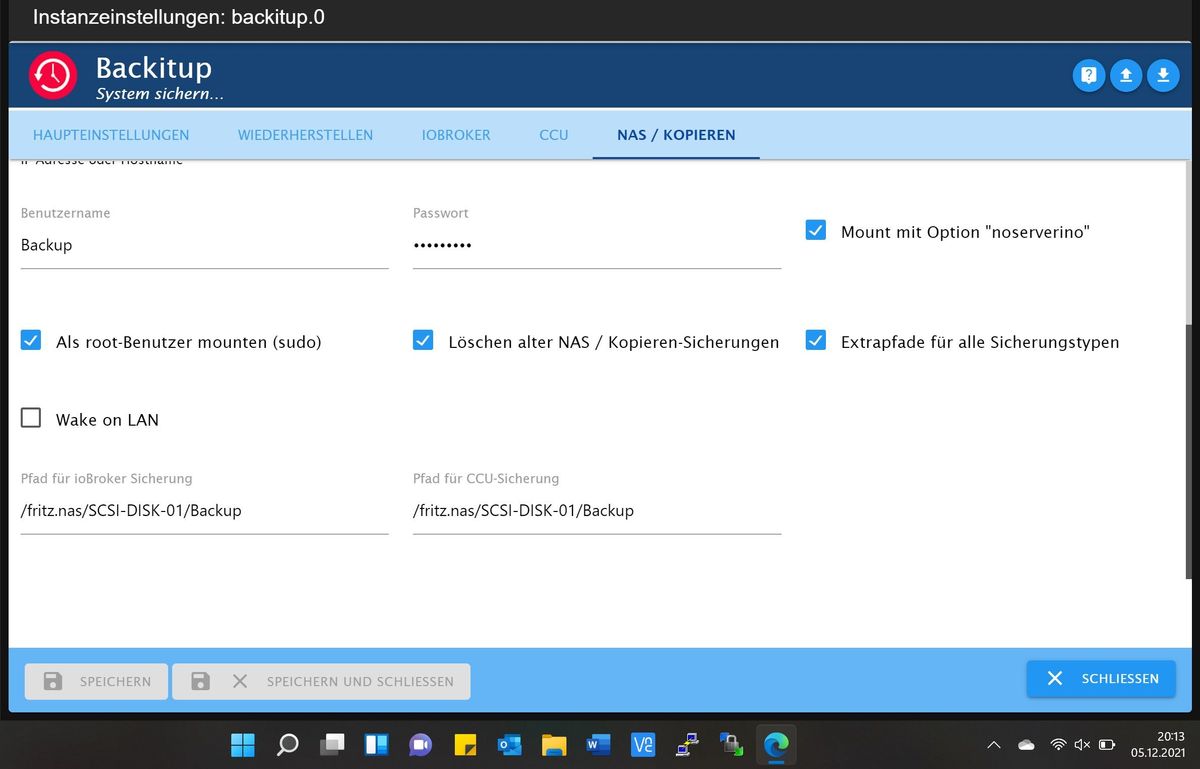Click the Speichern button
The height and width of the screenshot is (769, 1200).
point(97,681)
